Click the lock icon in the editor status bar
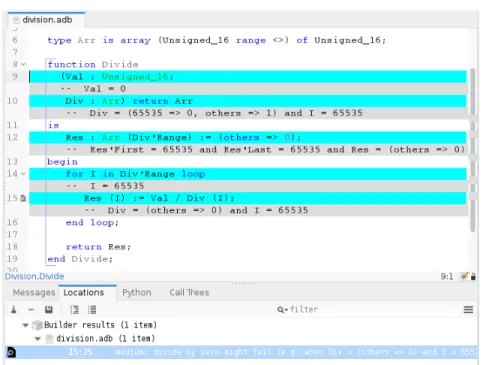Viewport: 483px width, 365px height. click(x=473, y=276)
